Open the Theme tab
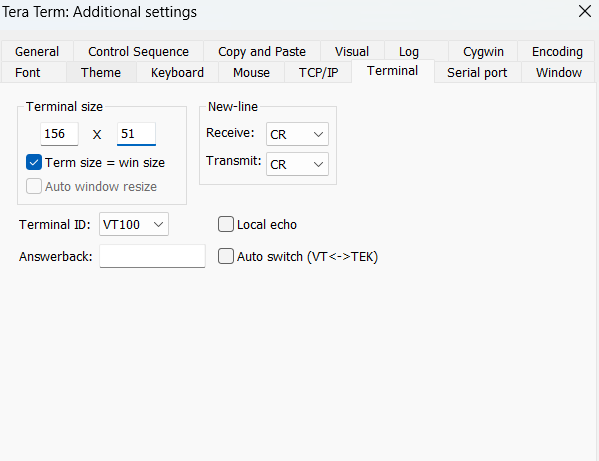The image size is (599, 461). pos(101,72)
